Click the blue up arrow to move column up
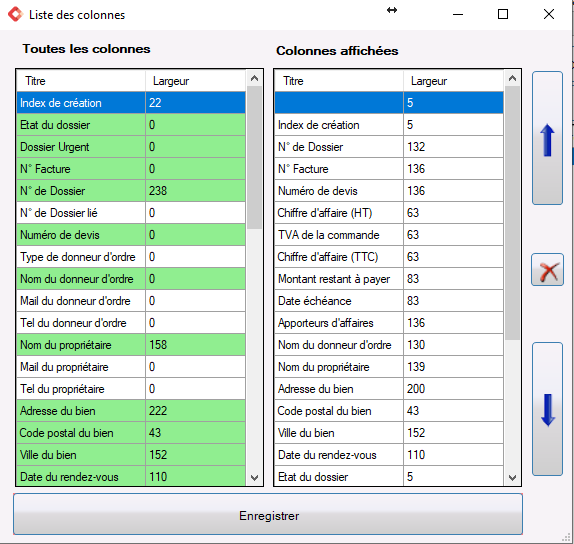 (x=547, y=138)
